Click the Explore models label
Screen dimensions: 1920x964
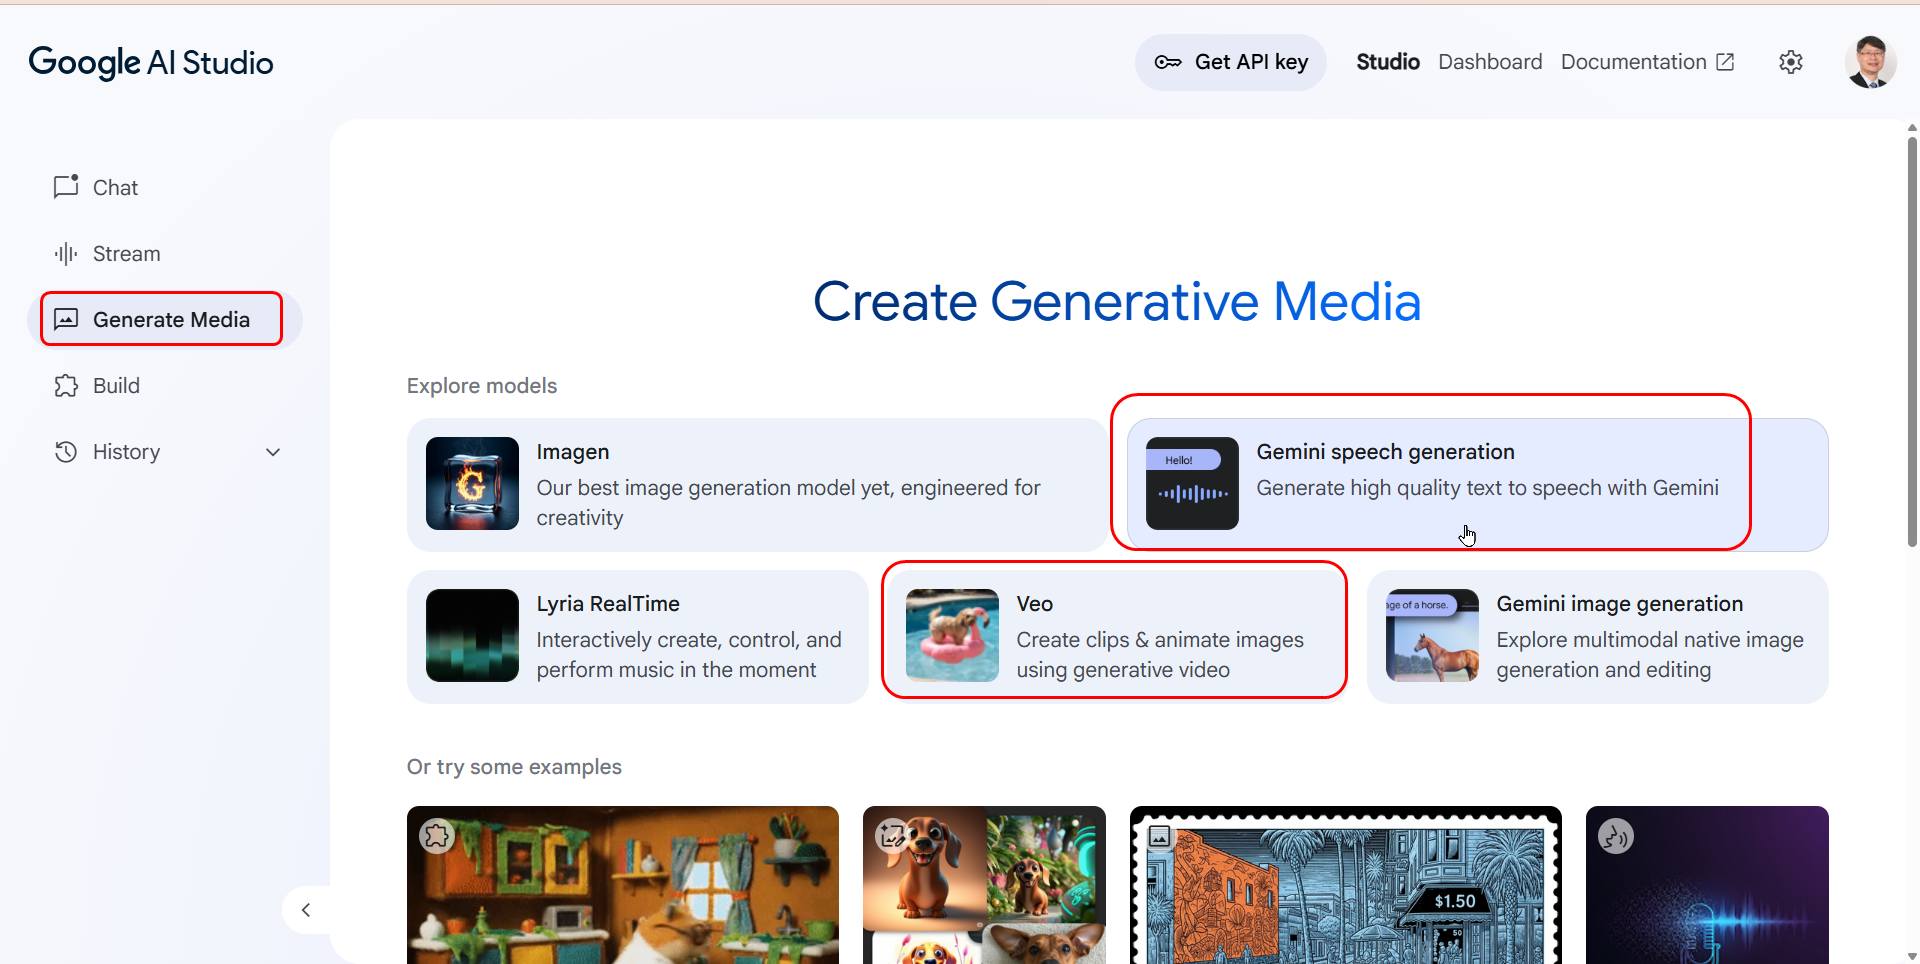[482, 385]
